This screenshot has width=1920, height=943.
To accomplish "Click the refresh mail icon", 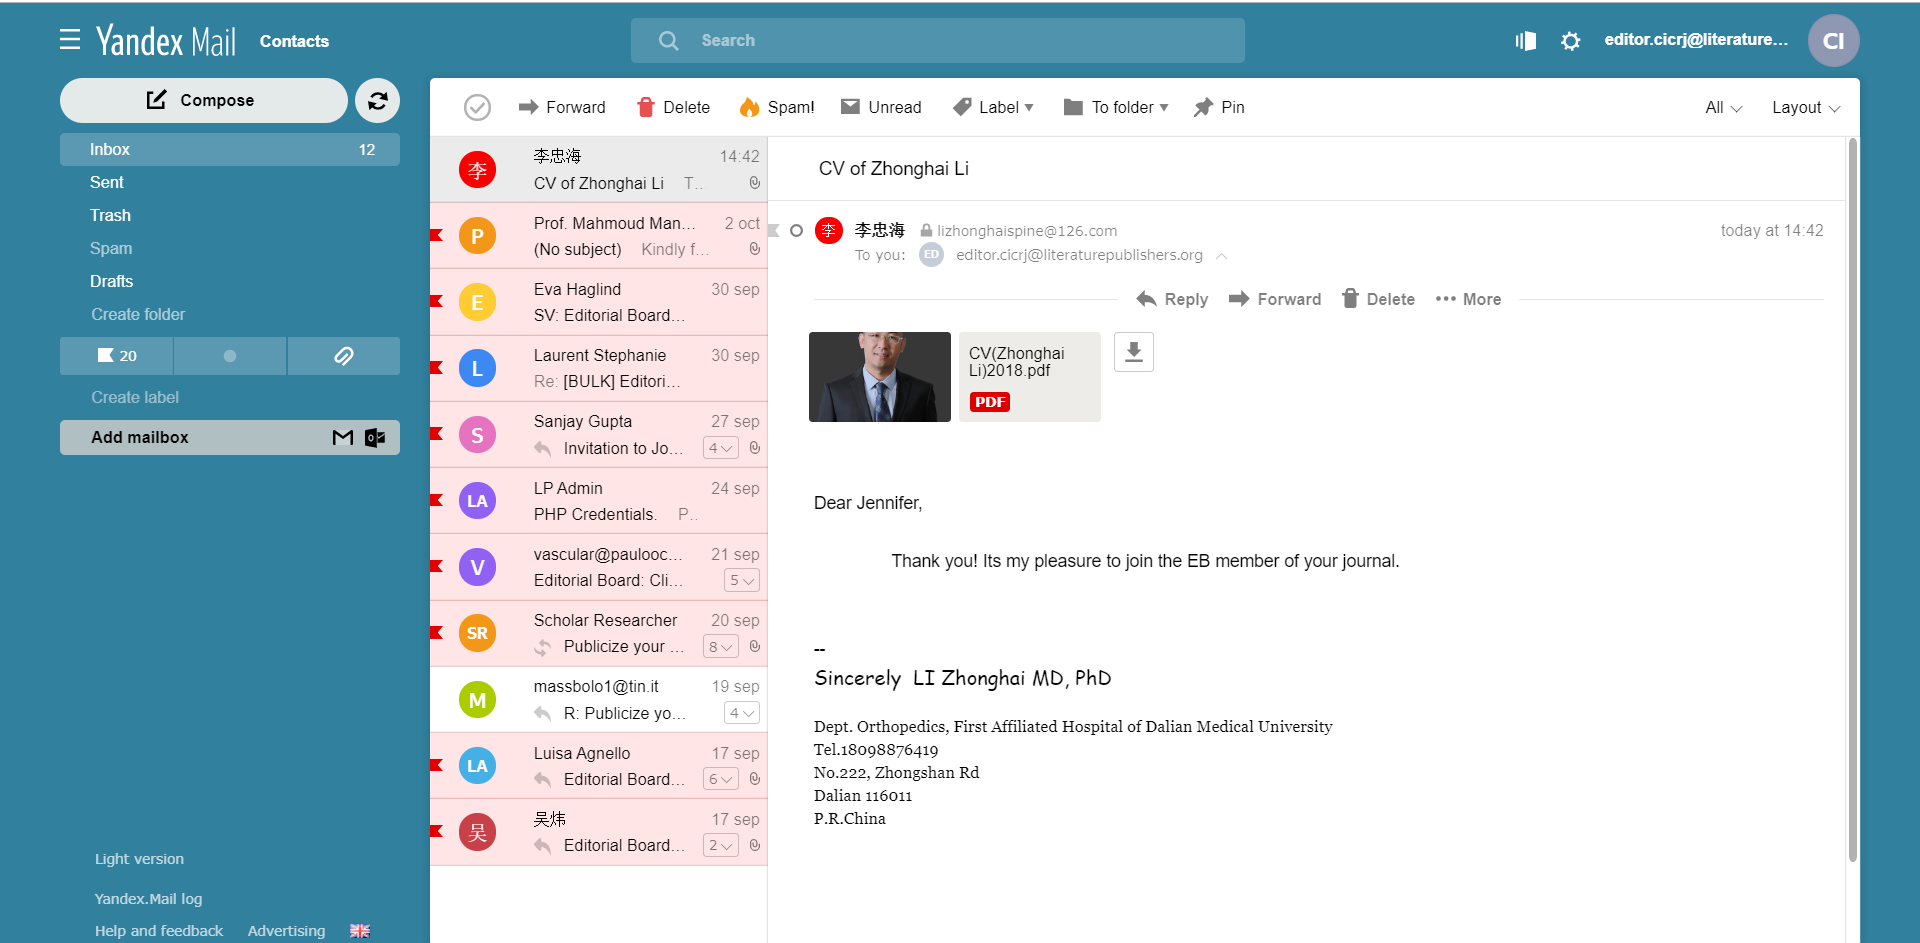I will pos(377,101).
